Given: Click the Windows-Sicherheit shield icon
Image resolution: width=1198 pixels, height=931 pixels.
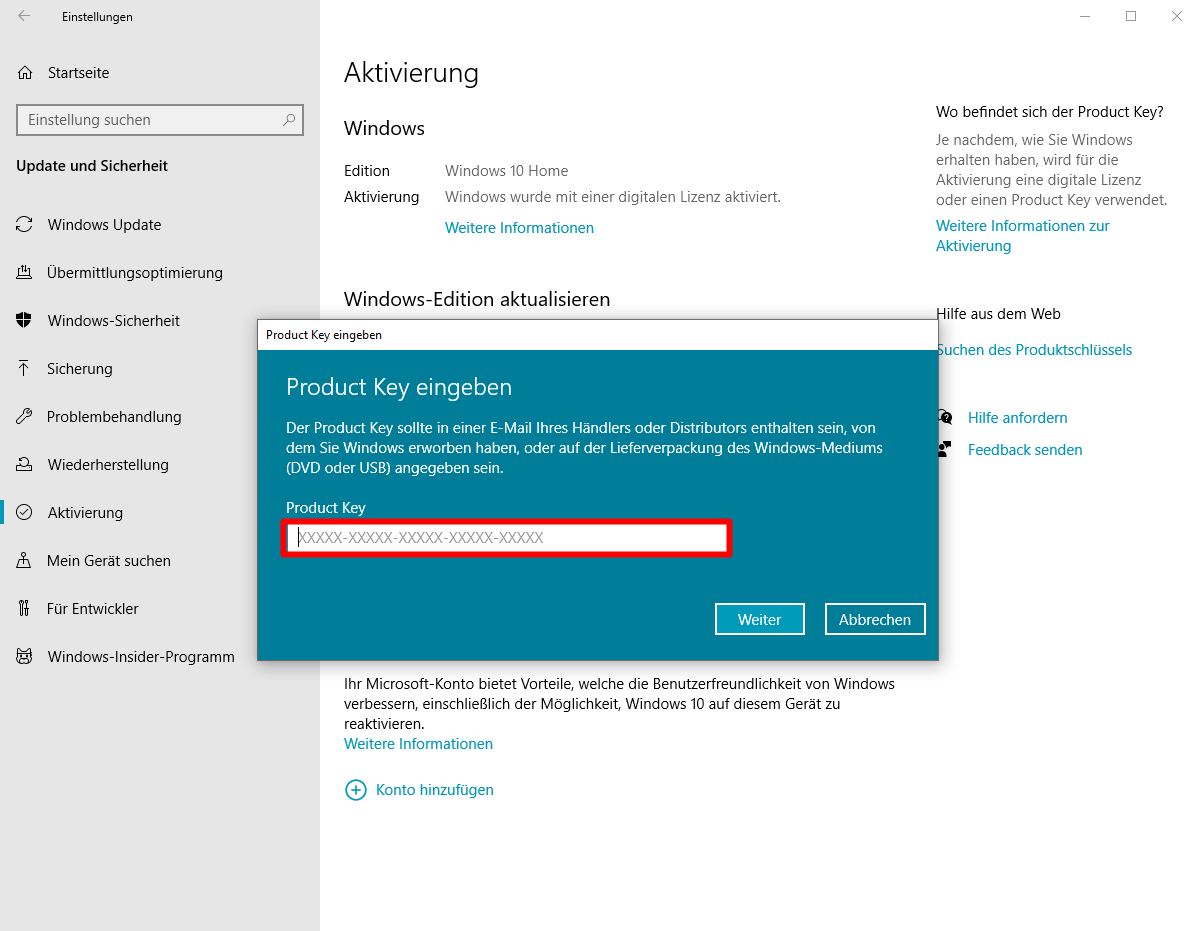Looking at the screenshot, I should [x=24, y=321].
